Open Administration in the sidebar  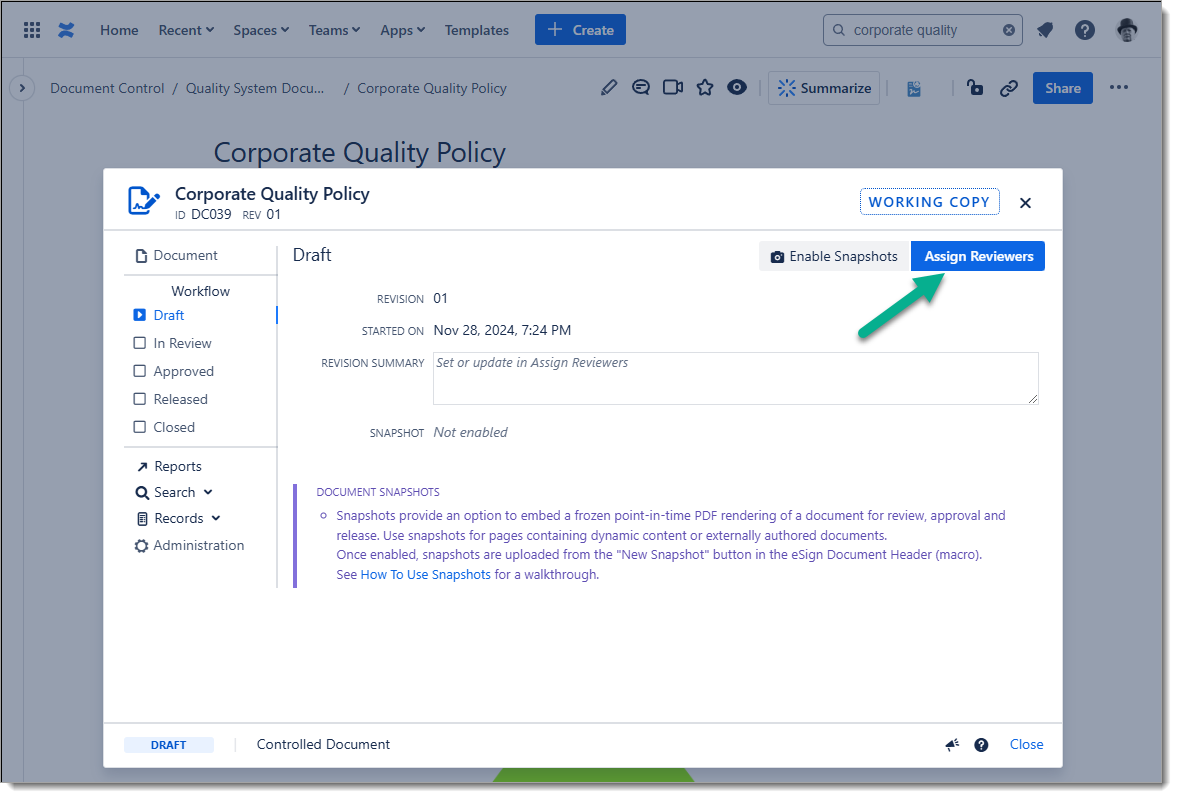coord(198,545)
